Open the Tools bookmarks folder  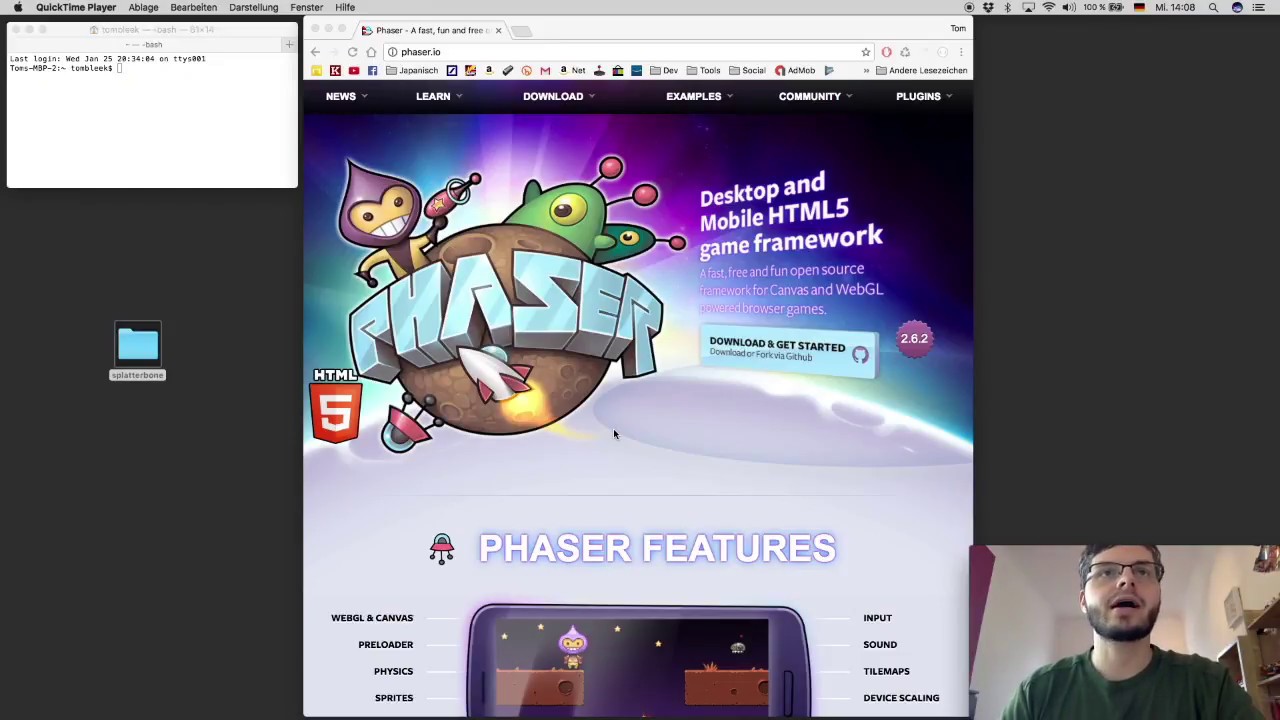703,70
